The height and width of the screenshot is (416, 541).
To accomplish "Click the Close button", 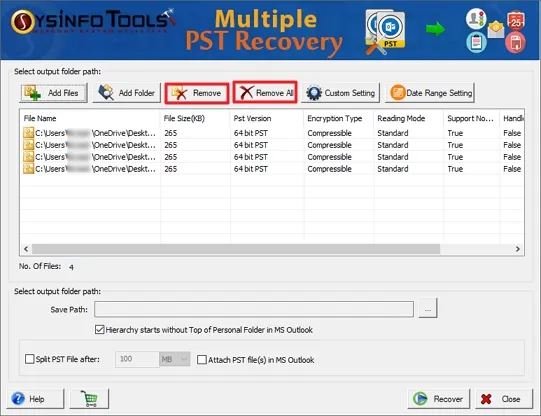I will [x=504, y=399].
